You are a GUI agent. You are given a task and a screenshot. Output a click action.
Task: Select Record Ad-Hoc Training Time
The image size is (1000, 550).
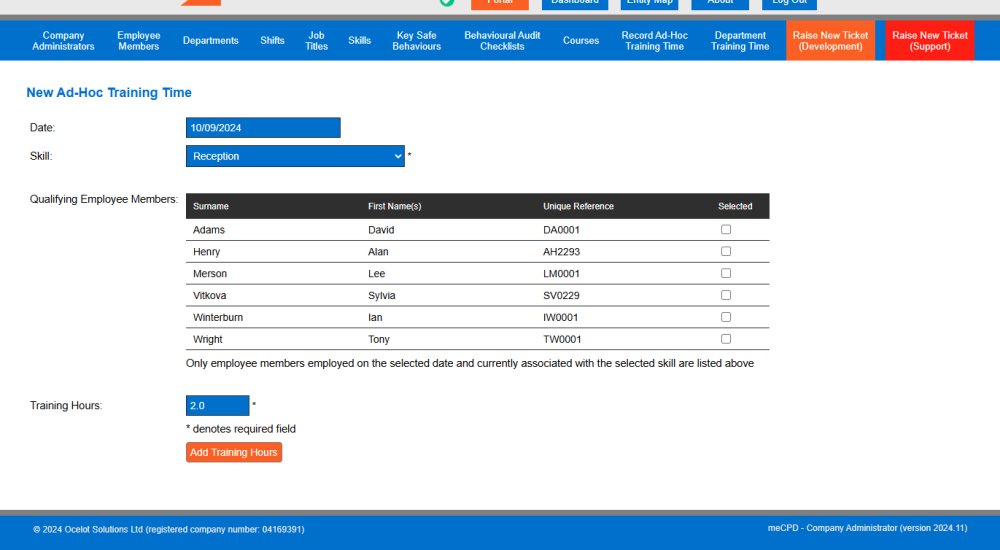pyautogui.click(x=654, y=41)
